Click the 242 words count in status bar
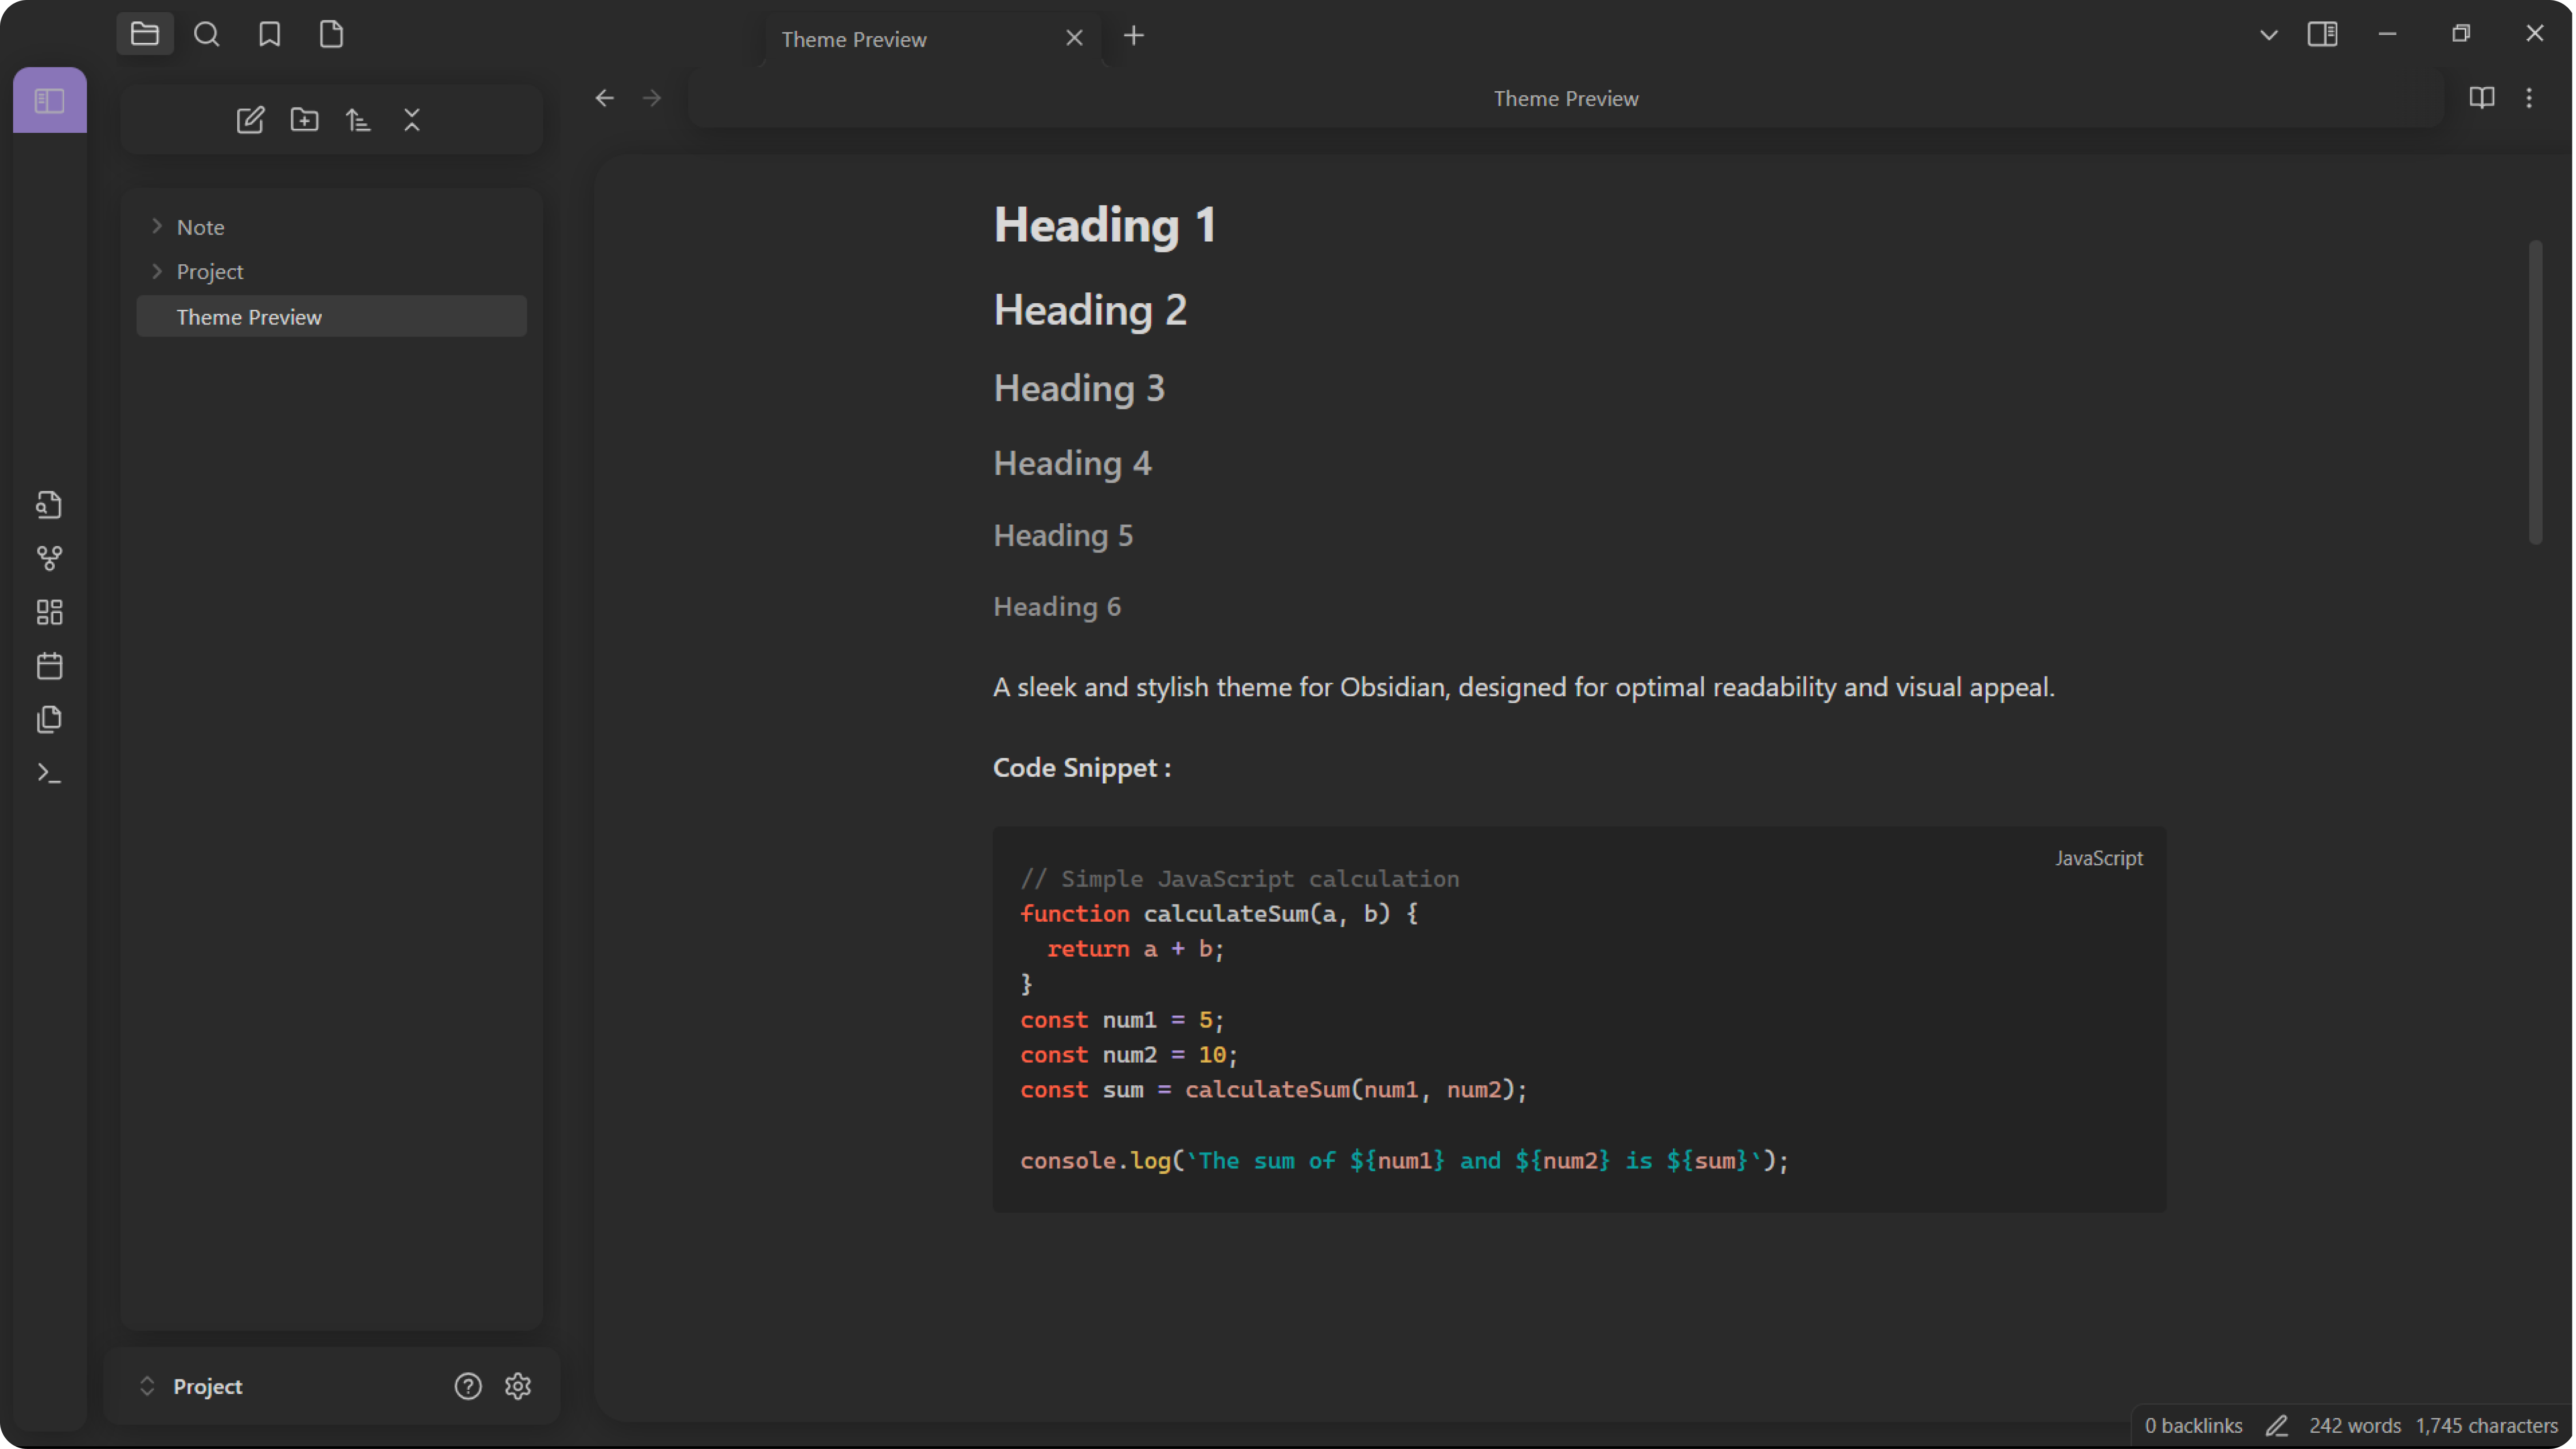Viewport: 2576px width, 1449px height. [x=2355, y=1426]
